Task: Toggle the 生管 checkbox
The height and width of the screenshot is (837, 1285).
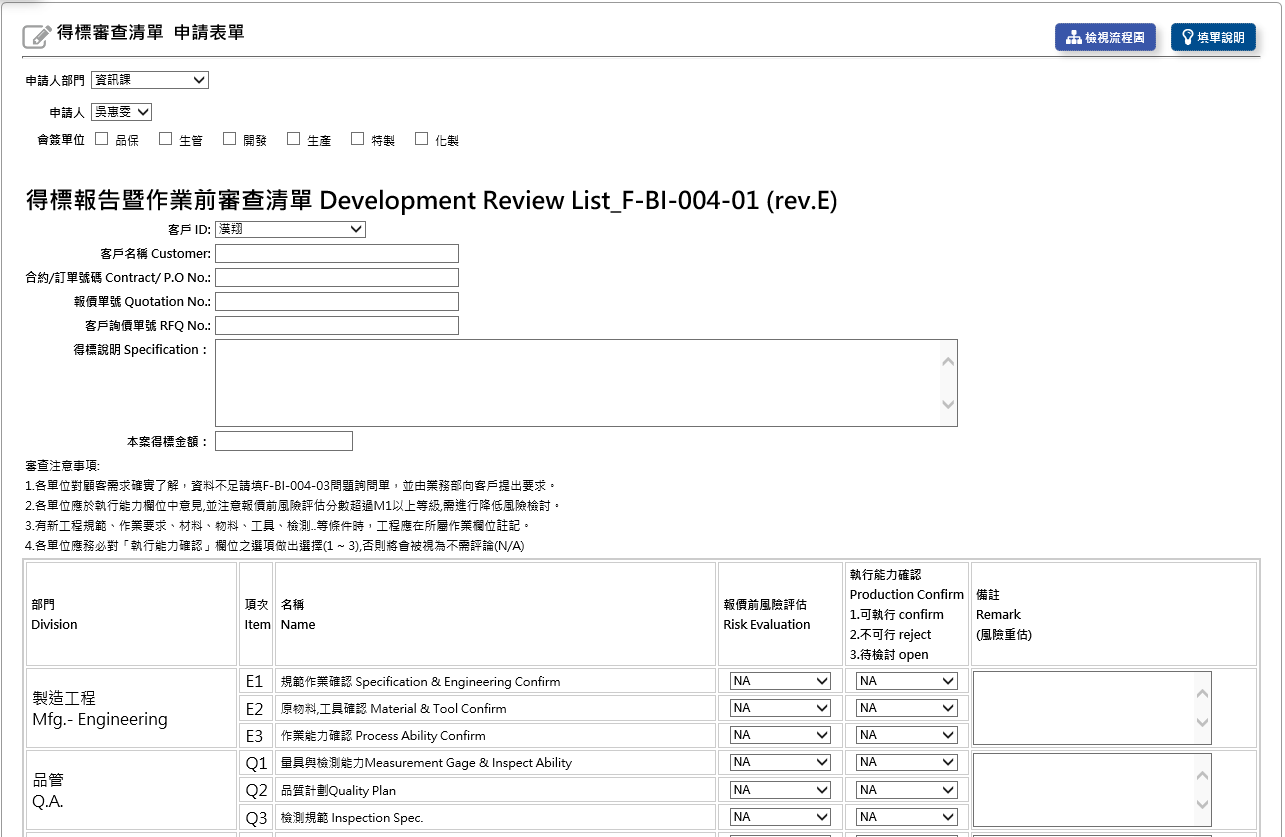Action: pos(165,139)
